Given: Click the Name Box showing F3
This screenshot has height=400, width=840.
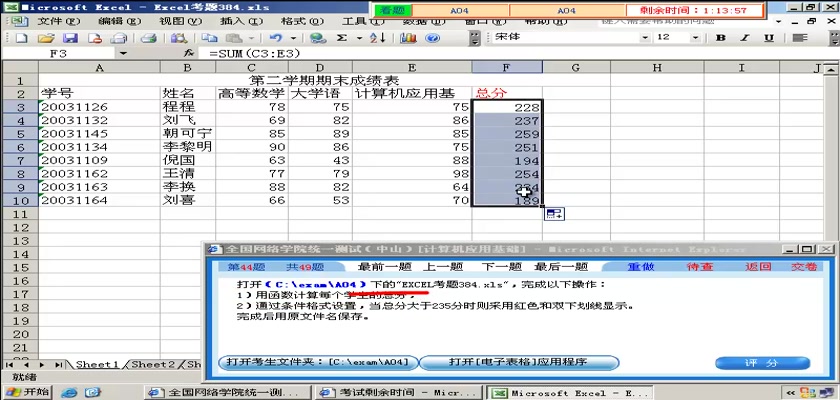Looking at the screenshot, I should pyautogui.click(x=58, y=54).
